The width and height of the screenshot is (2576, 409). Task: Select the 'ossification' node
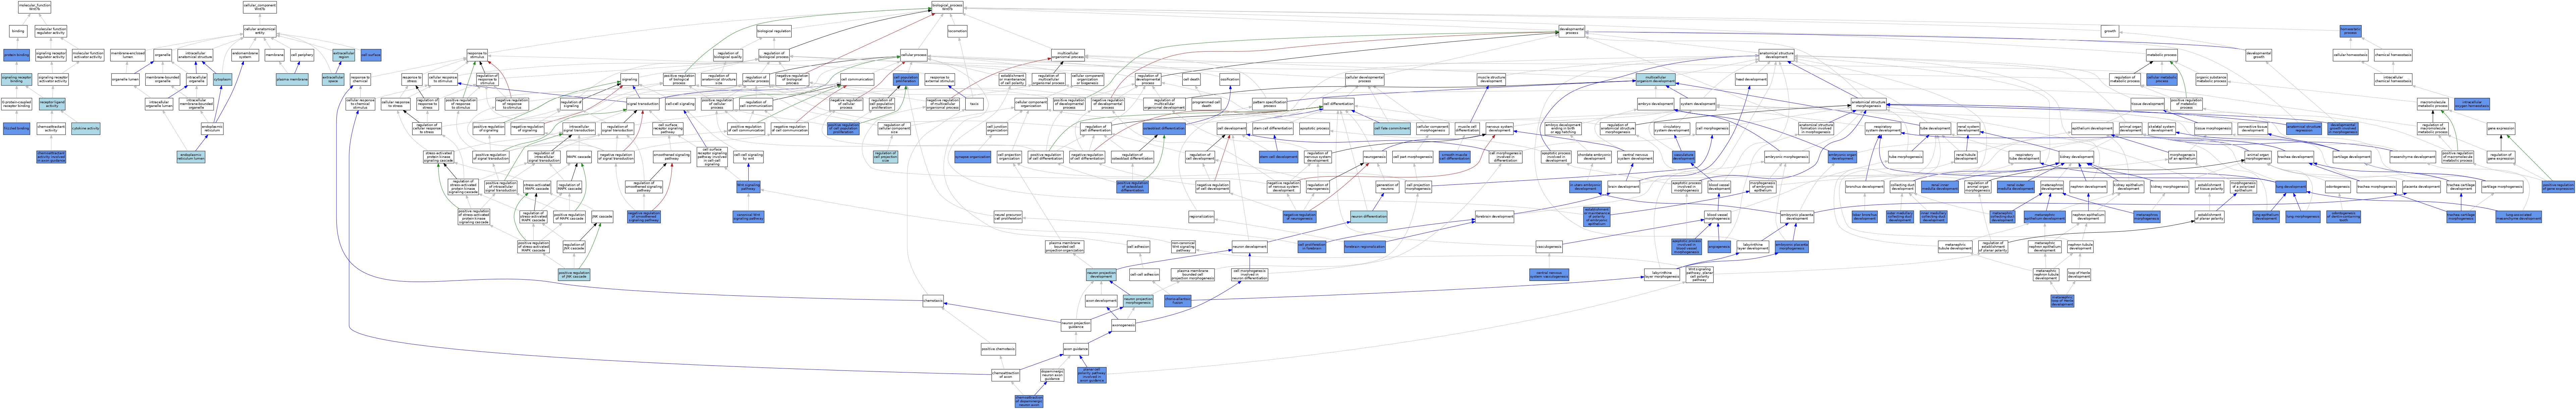coord(1230,79)
